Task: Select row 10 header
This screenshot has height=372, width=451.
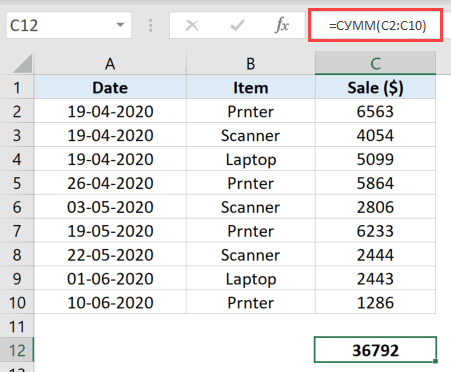Action: 17,303
